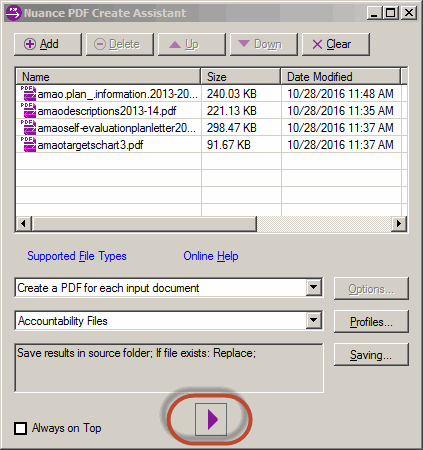423x450 pixels.
Task: Enable the Always on Top checkbox
Action: [21, 428]
